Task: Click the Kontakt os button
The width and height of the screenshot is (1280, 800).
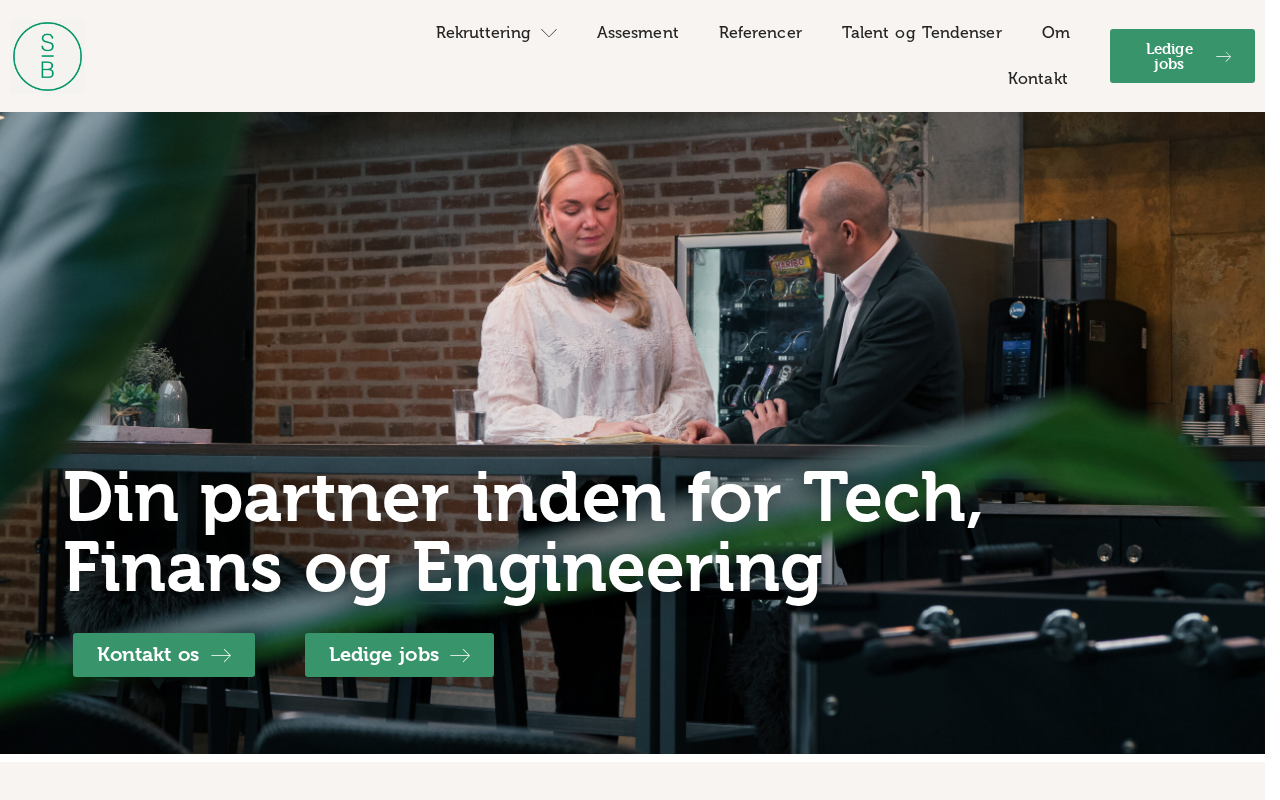Action: tap(164, 655)
